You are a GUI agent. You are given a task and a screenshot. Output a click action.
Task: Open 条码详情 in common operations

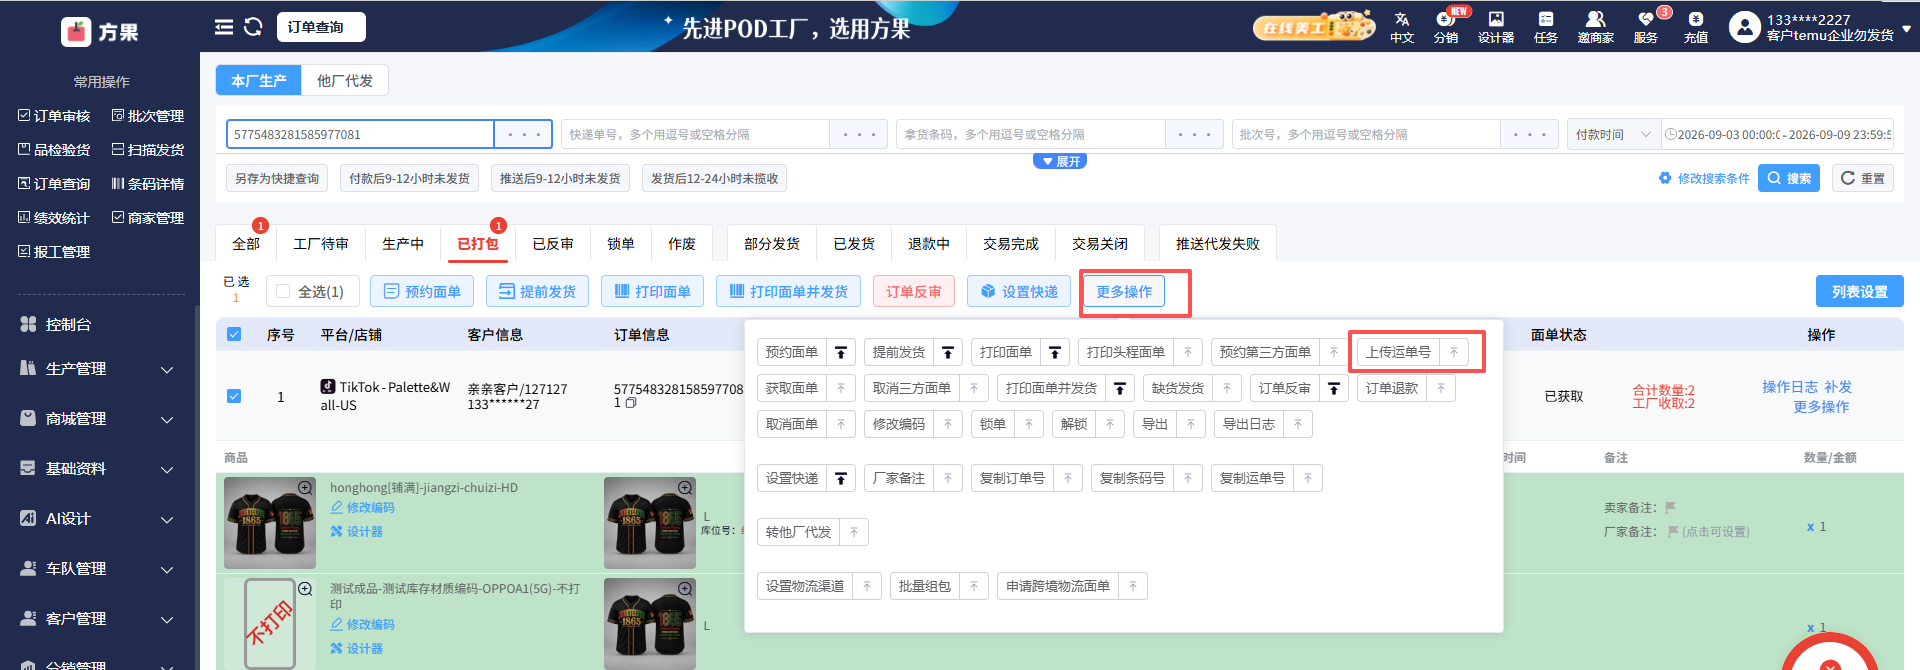tap(148, 184)
